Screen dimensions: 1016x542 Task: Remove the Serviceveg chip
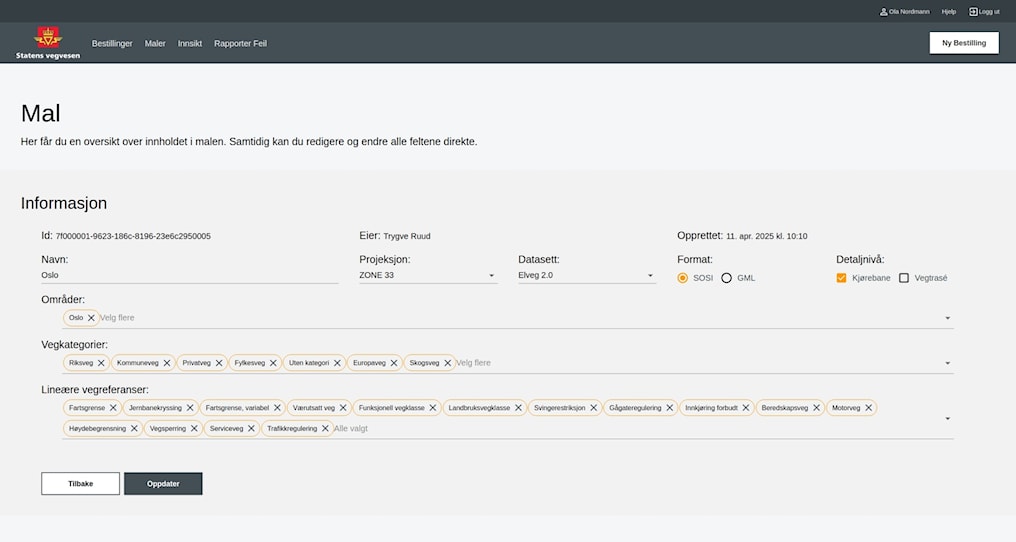coord(251,429)
